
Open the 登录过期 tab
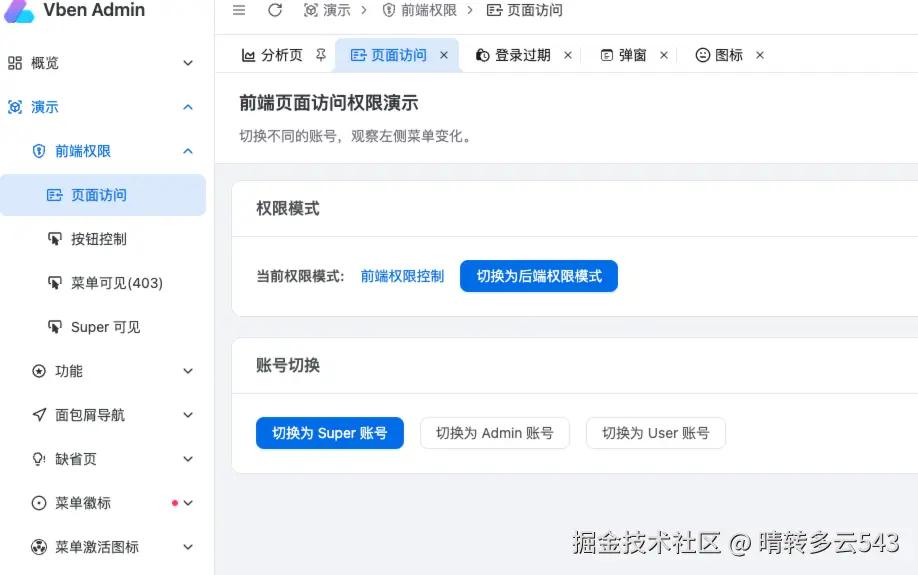(523, 55)
